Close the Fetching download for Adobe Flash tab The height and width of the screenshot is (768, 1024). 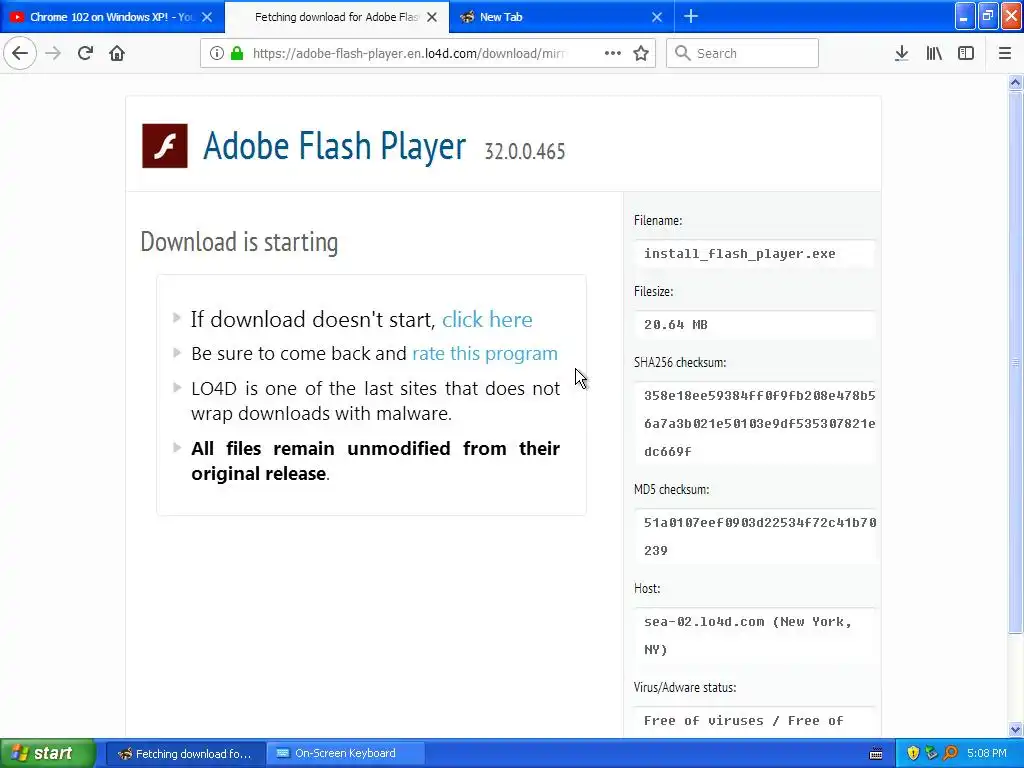pos(432,17)
